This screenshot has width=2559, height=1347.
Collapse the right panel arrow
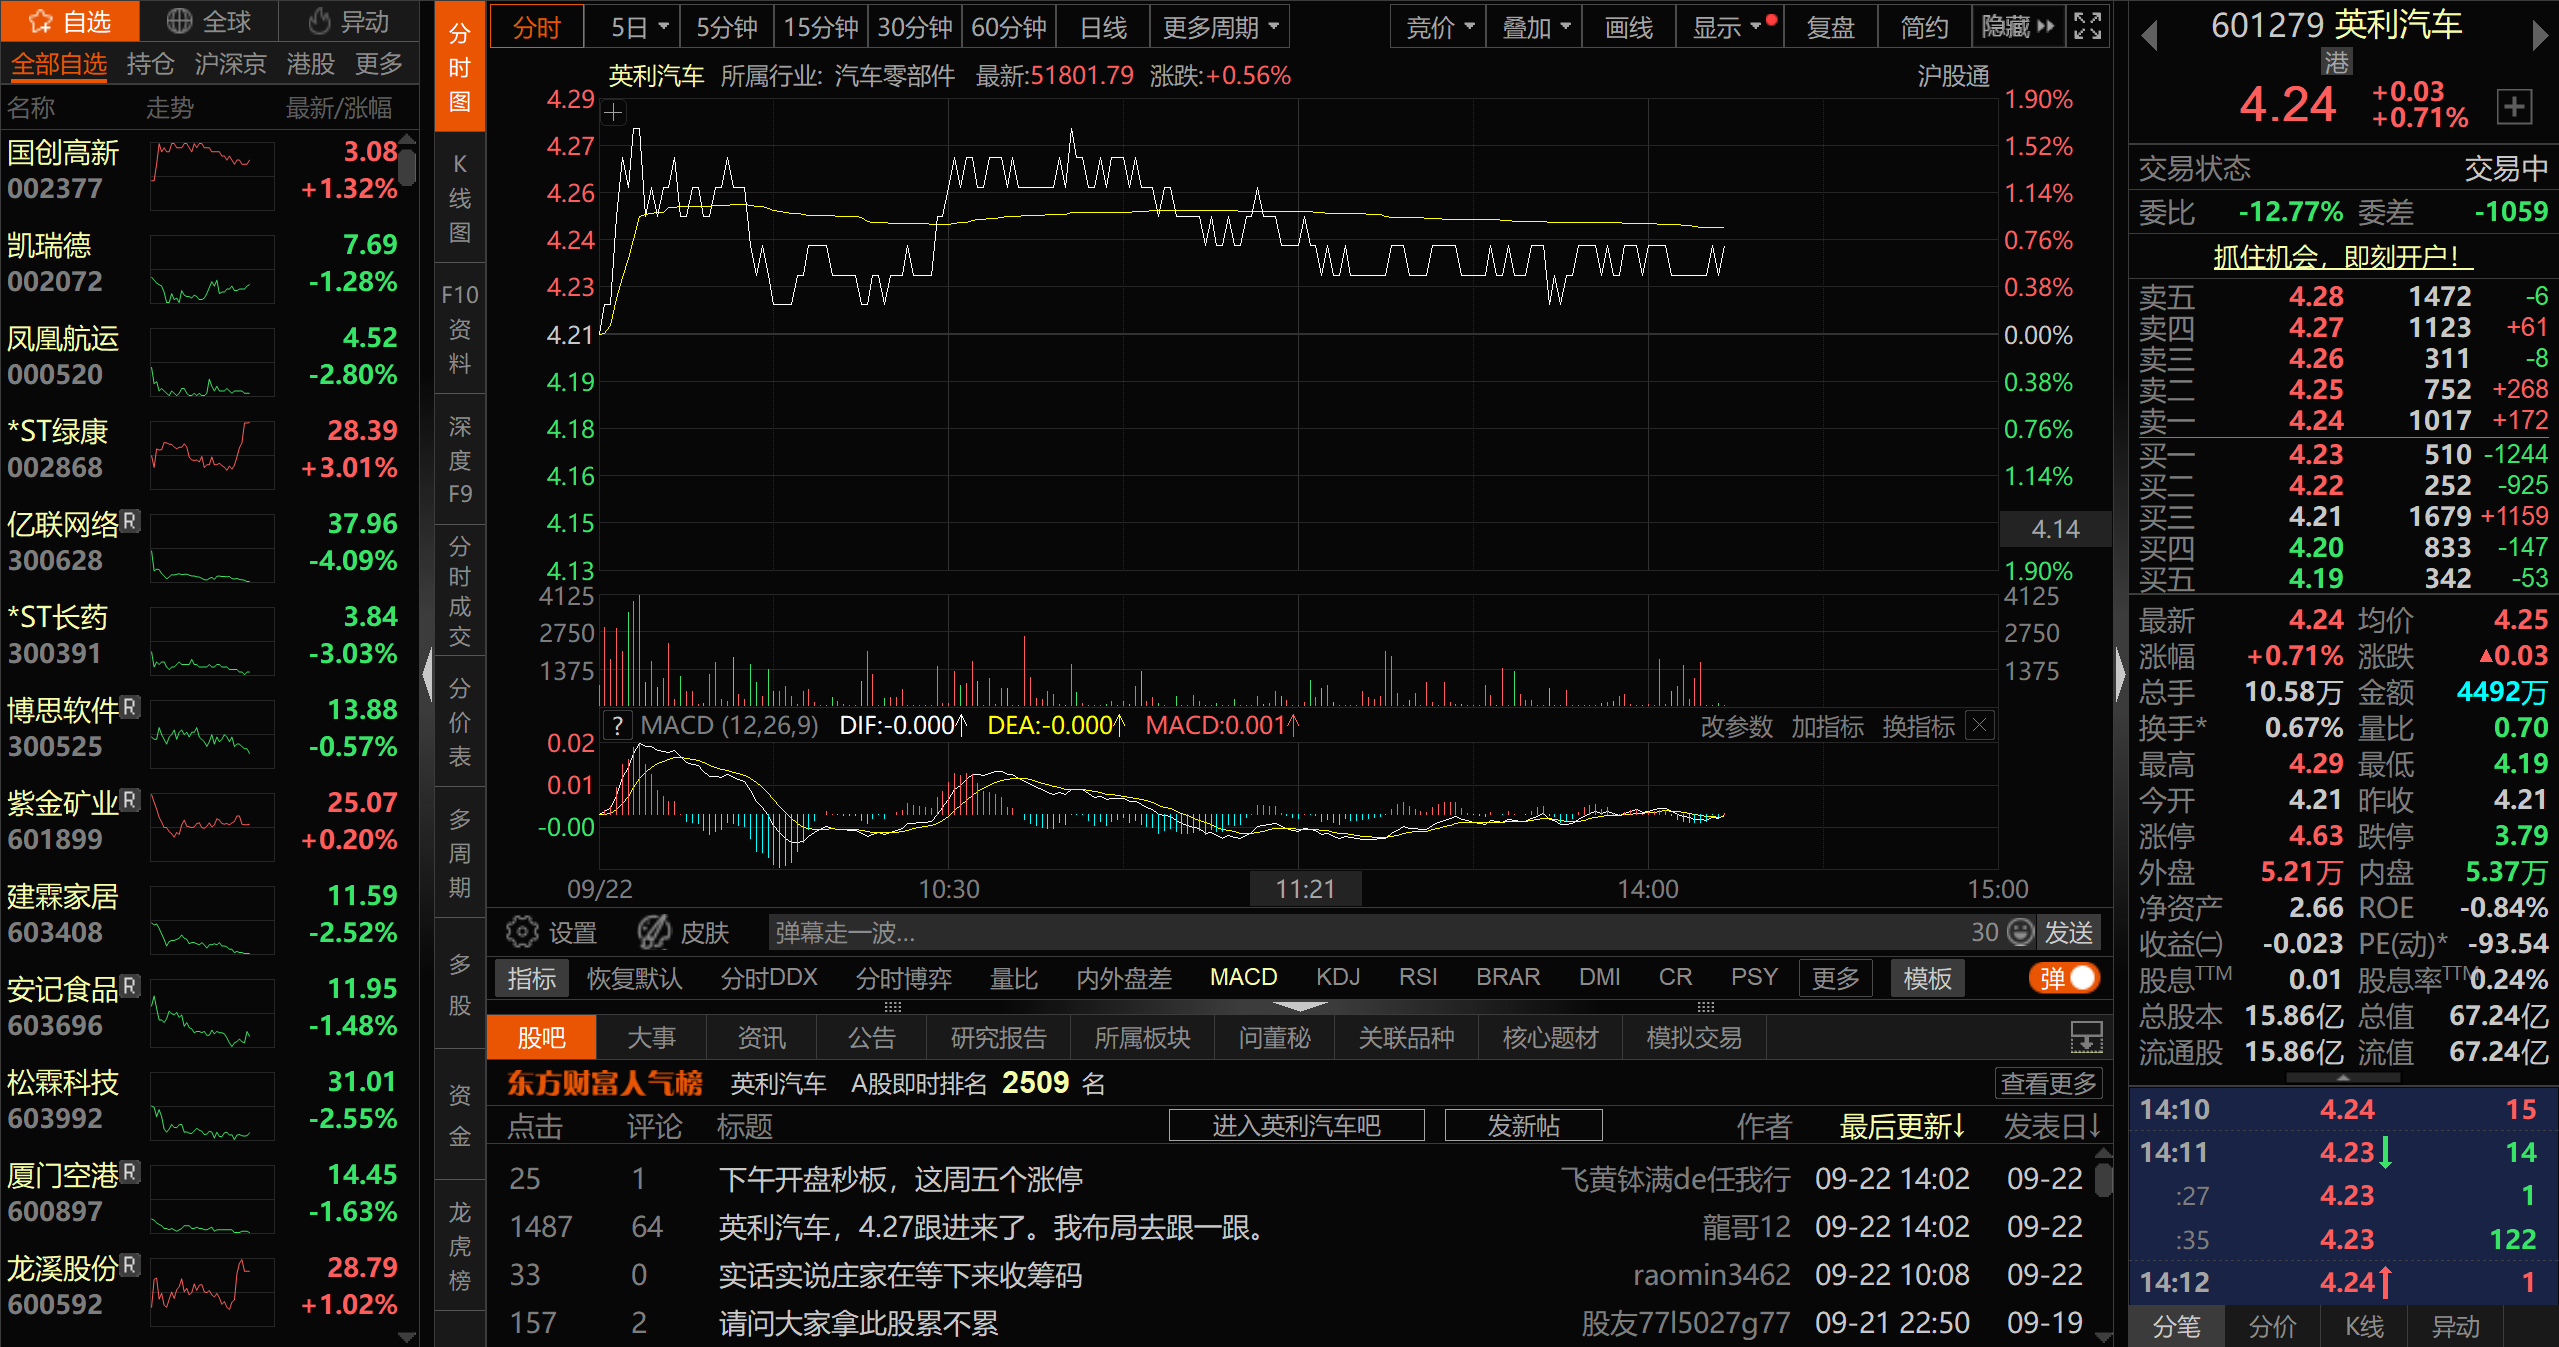click(x=2120, y=675)
